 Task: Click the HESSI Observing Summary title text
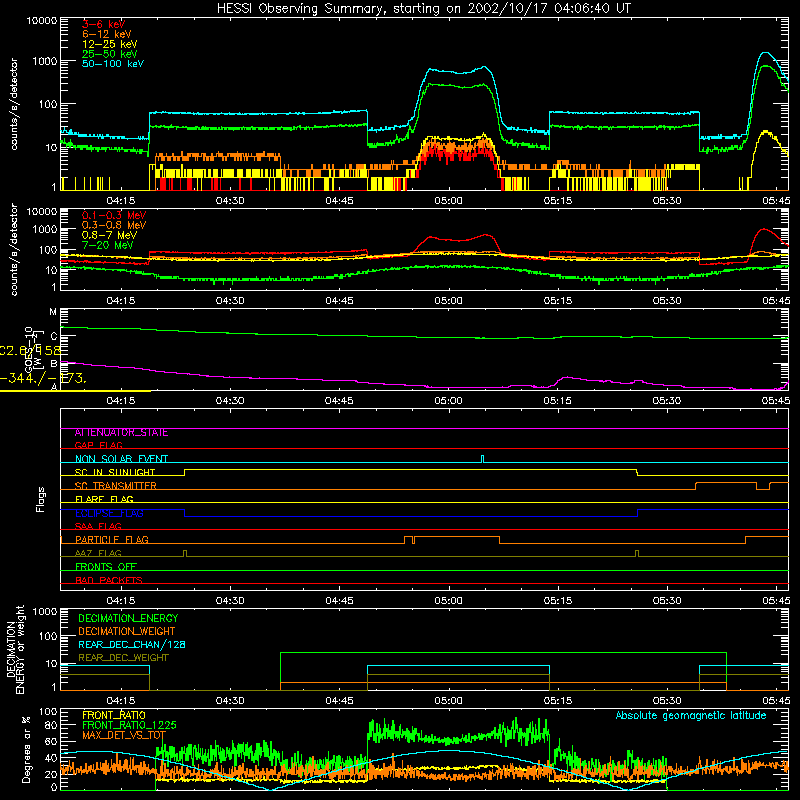tap(423, 9)
